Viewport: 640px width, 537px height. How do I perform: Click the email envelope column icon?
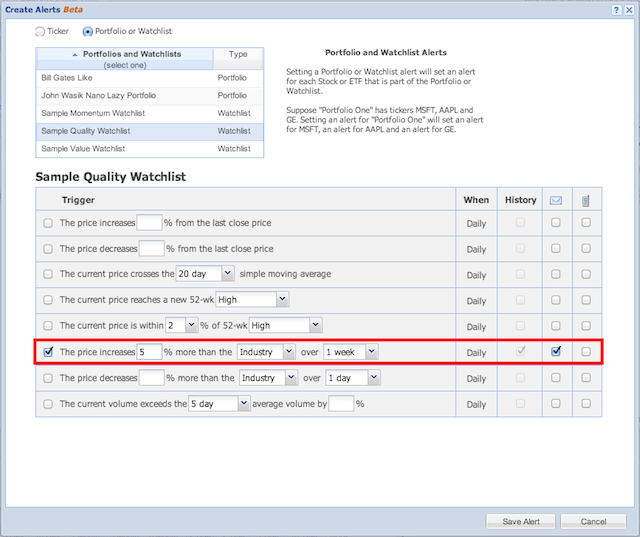tap(556, 200)
